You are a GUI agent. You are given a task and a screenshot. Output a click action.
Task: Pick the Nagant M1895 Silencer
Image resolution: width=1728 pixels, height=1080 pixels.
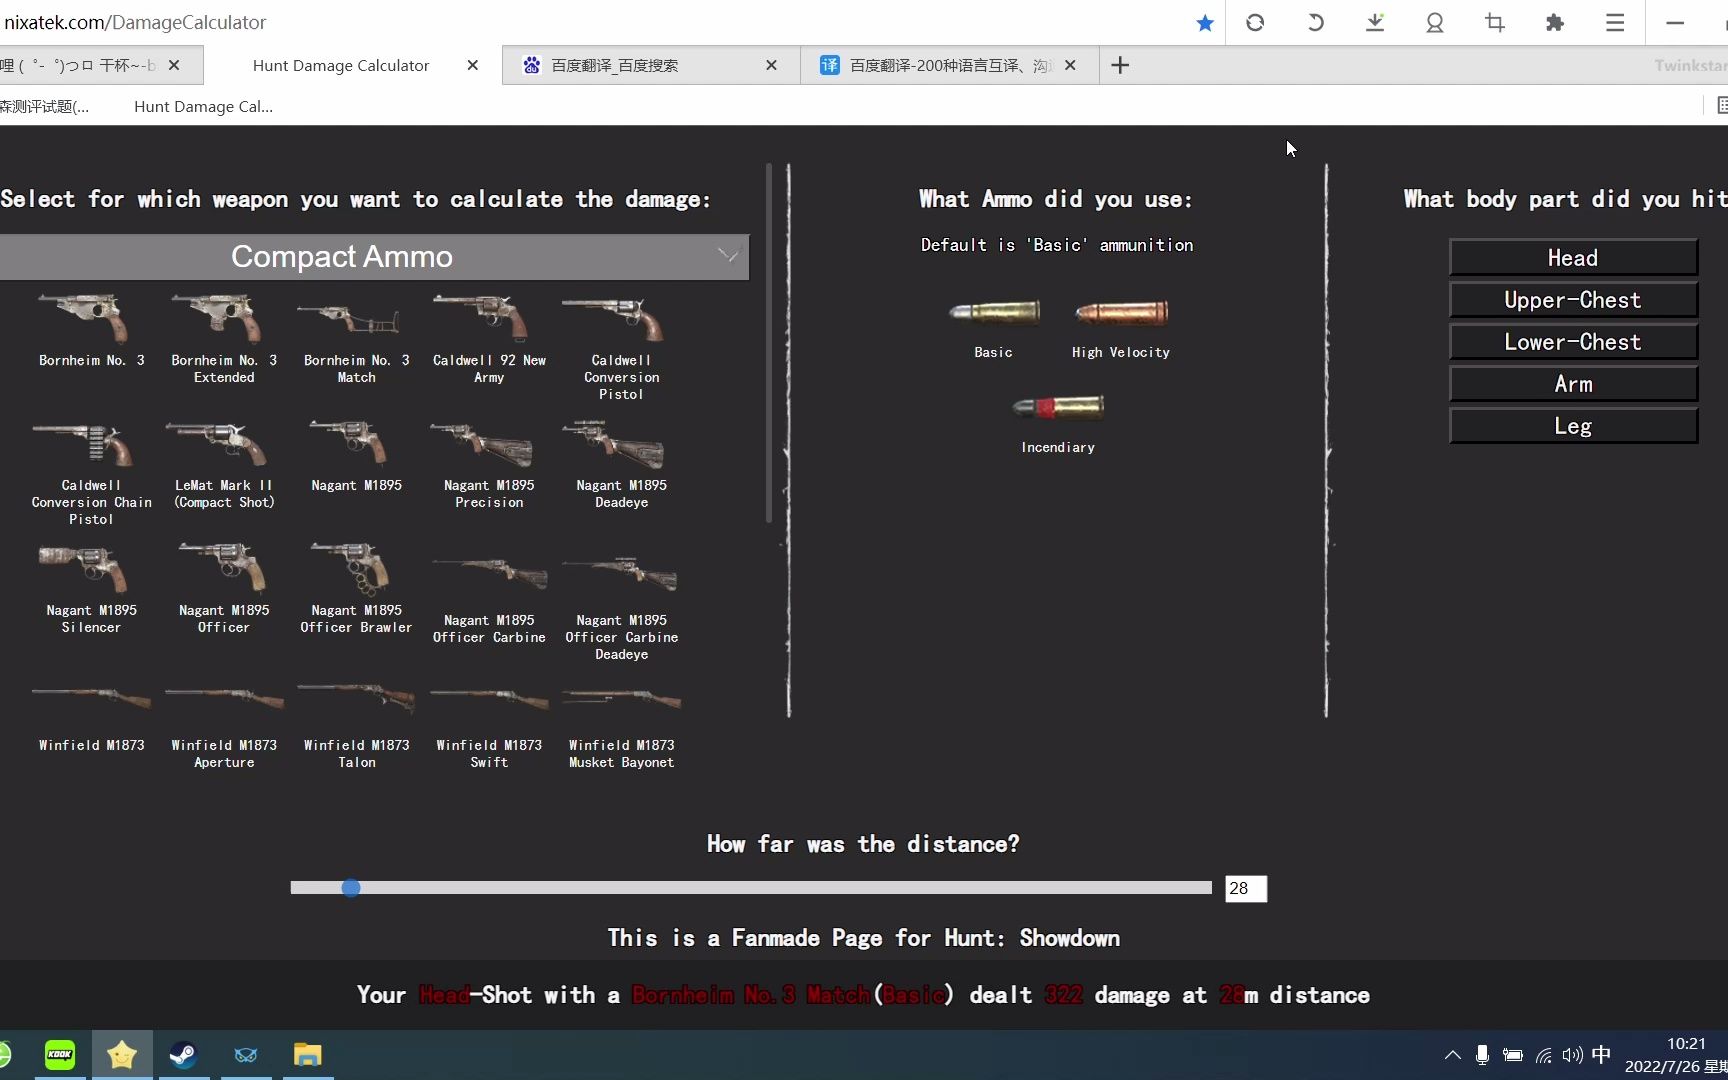91,589
